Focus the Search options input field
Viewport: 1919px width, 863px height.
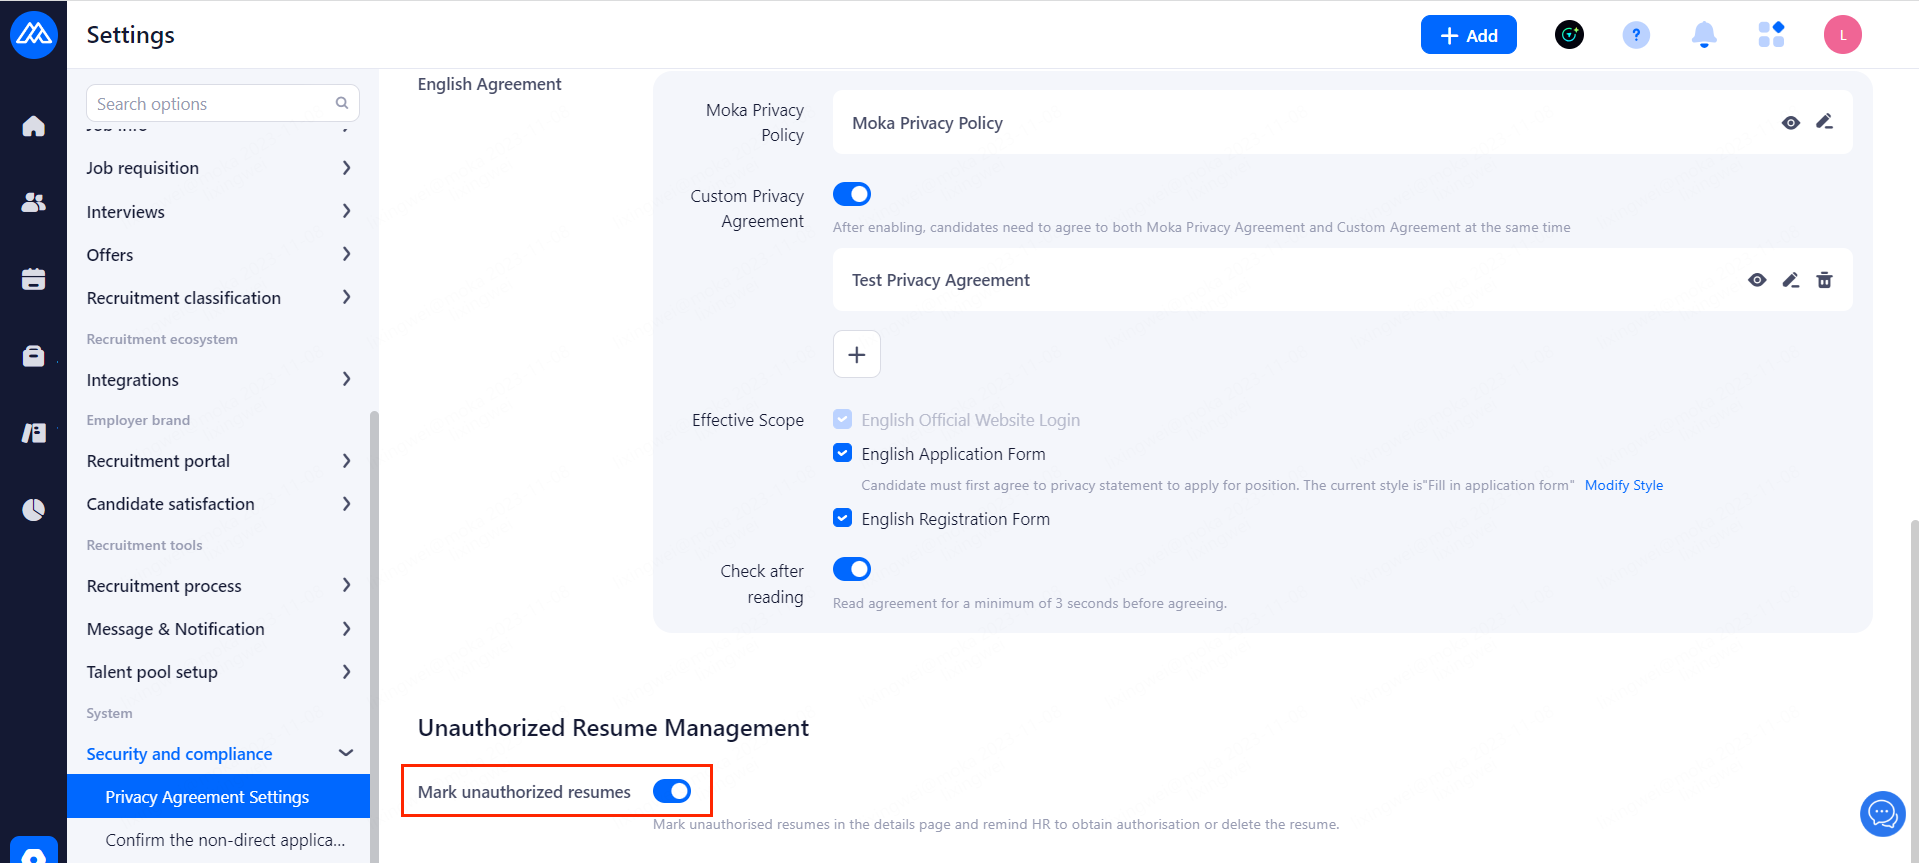(x=212, y=104)
